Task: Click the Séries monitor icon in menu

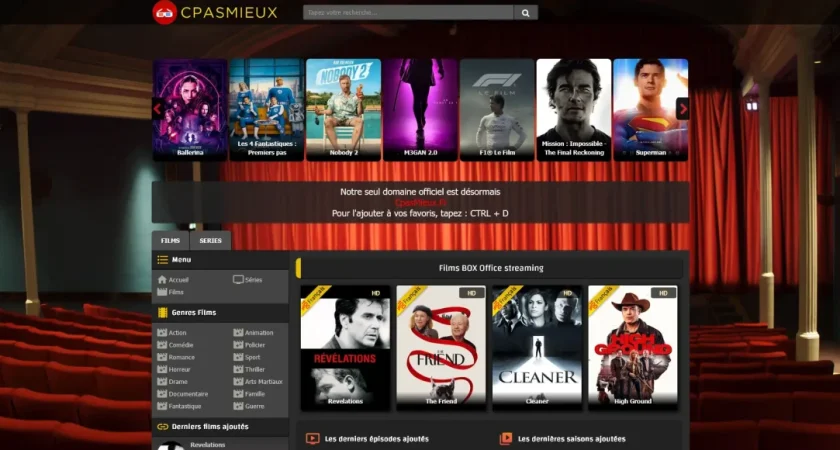Action: 238,280
